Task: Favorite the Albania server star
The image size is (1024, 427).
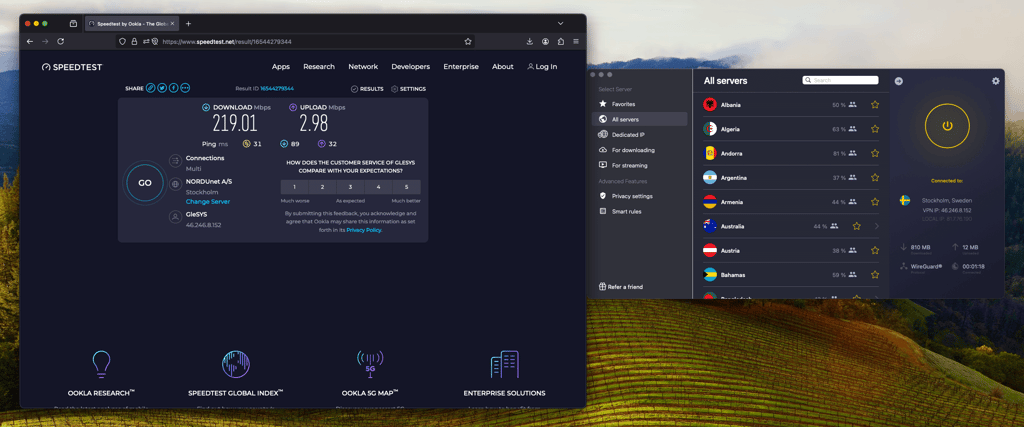Action: pyautogui.click(x=875, y=104)
